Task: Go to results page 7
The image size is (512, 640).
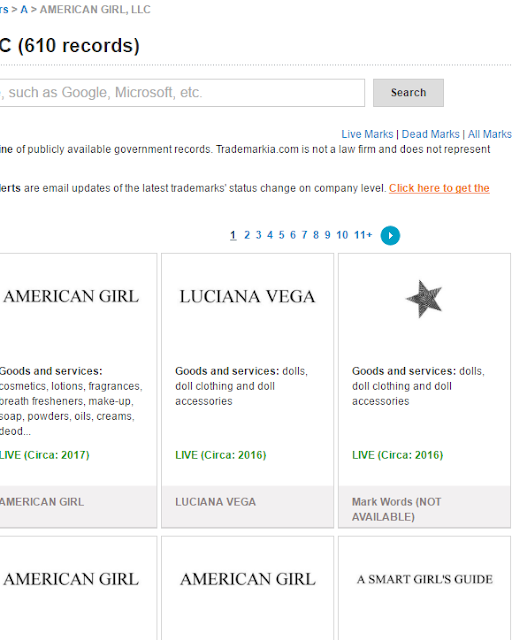Action: coord(304,235)
